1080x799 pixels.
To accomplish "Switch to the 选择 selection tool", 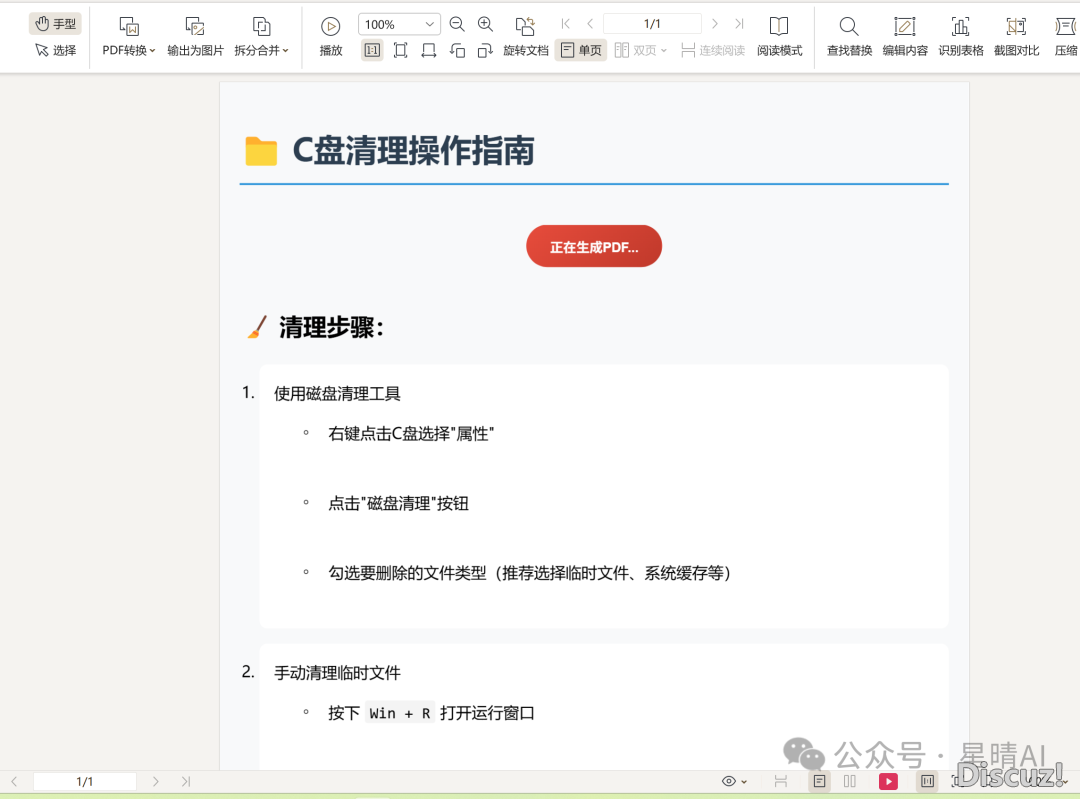I will point(55,50).
